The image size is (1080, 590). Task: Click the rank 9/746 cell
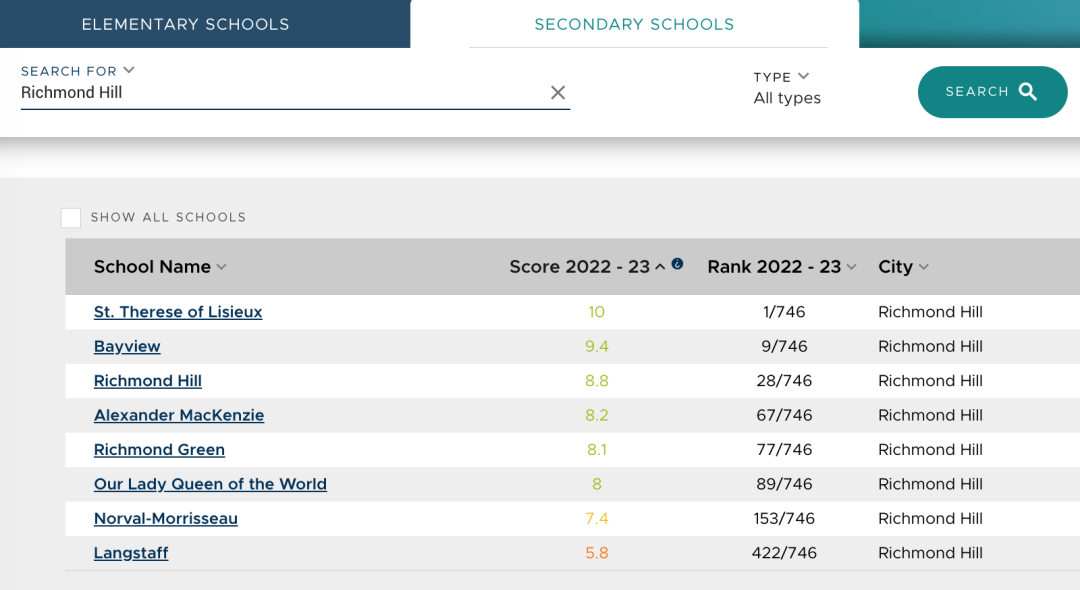784,346
